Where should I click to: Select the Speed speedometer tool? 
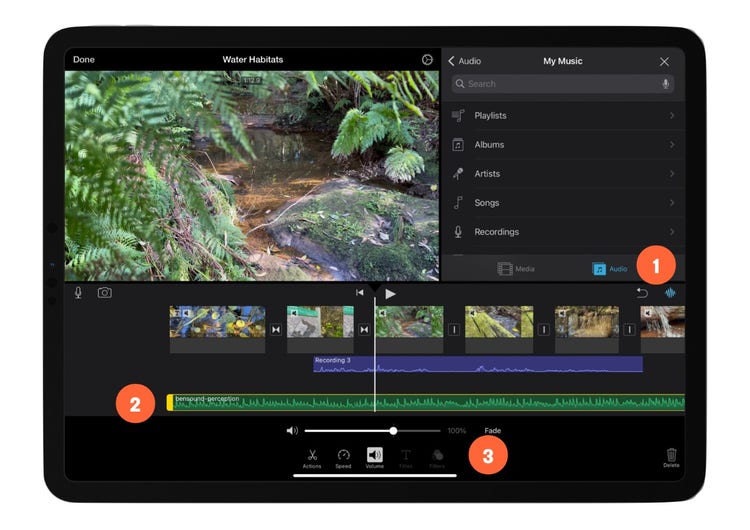tap(343, 457)
